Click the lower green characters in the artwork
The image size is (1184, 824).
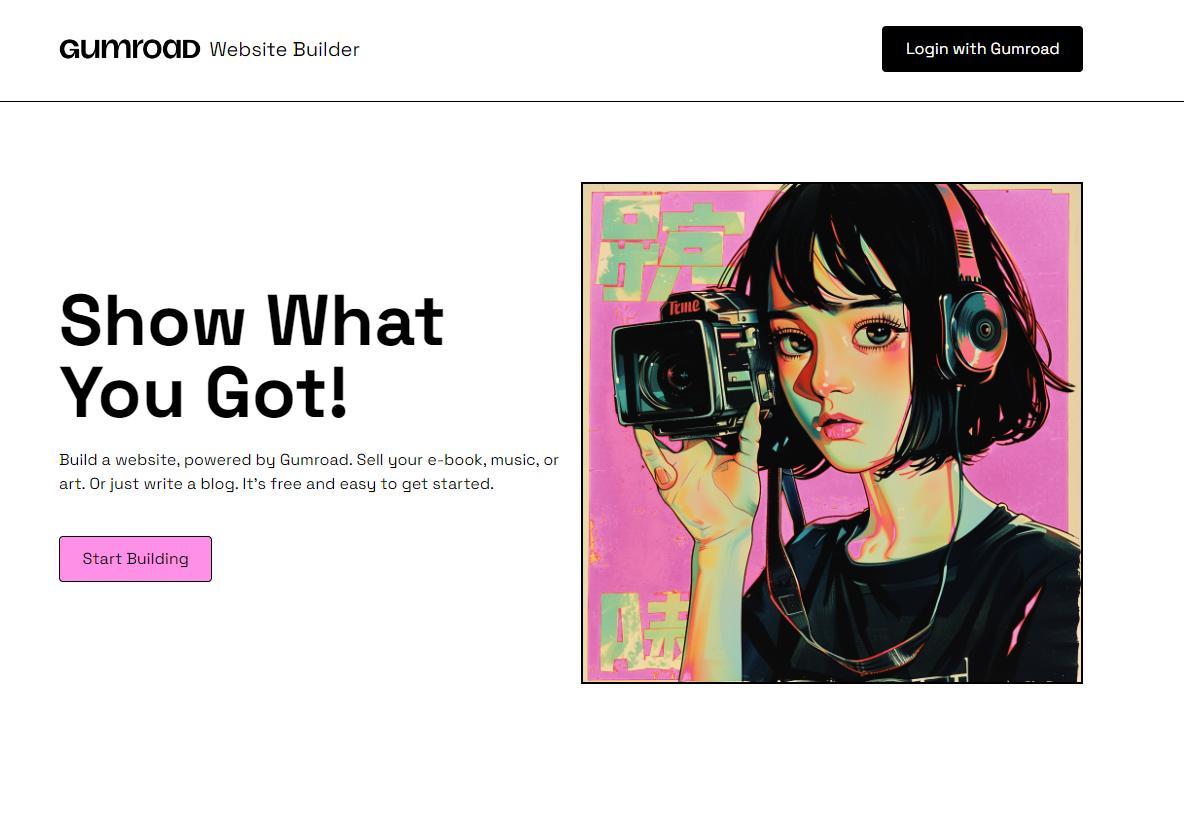(643, 631)
